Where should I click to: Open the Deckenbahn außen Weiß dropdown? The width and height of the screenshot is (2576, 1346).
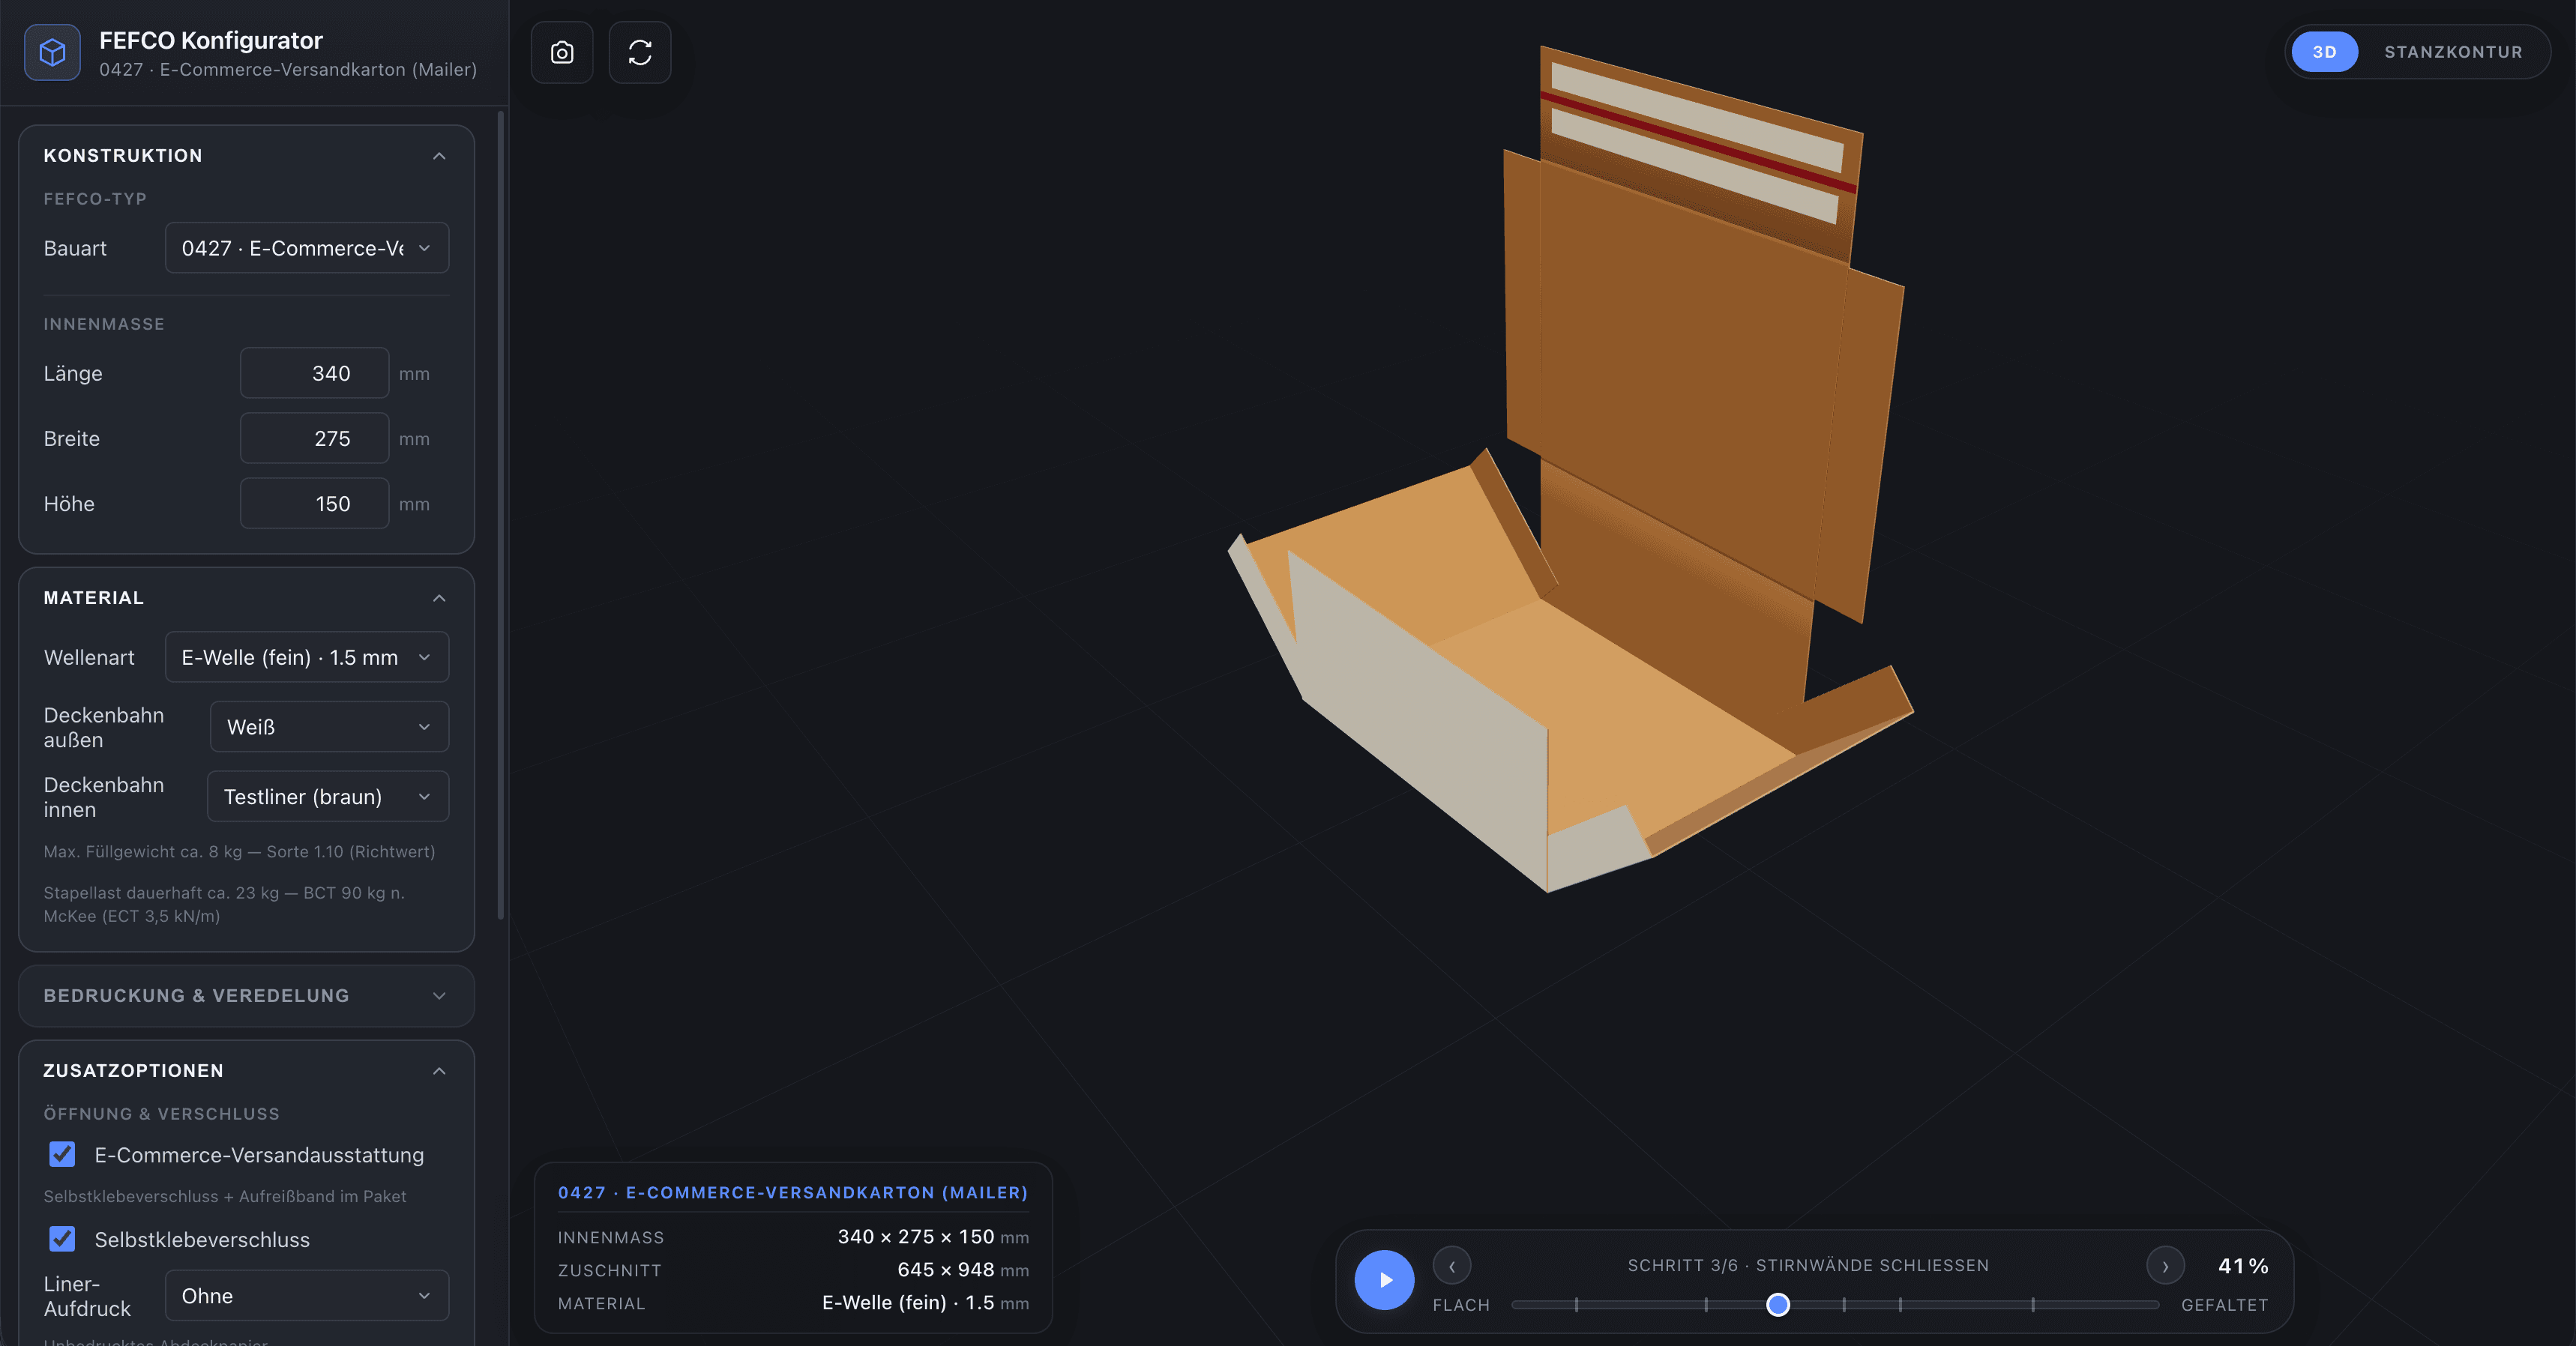pyautogui.click(x=329, y=727)
